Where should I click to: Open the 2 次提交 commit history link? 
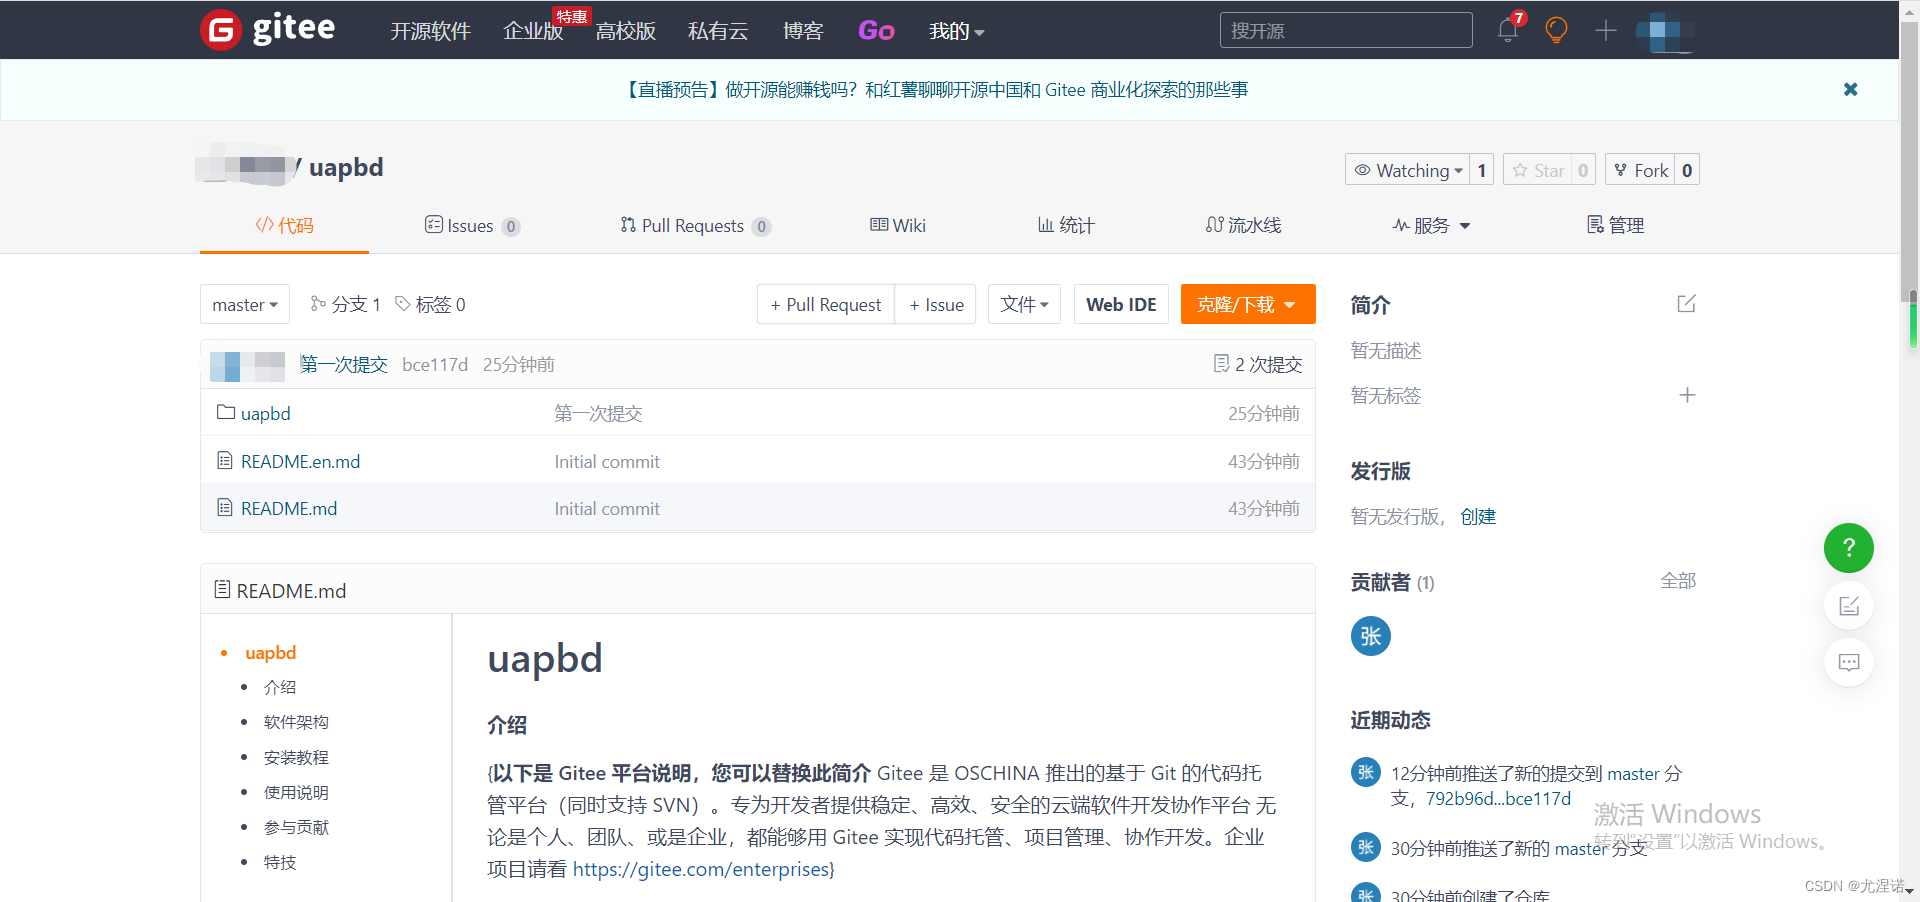tap(1258, 364)
